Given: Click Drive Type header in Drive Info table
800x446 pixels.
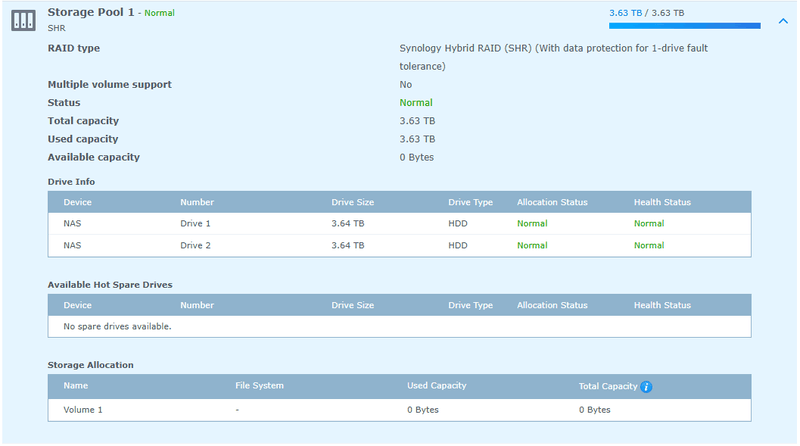Looking at the screenshot, I should 470,202.
